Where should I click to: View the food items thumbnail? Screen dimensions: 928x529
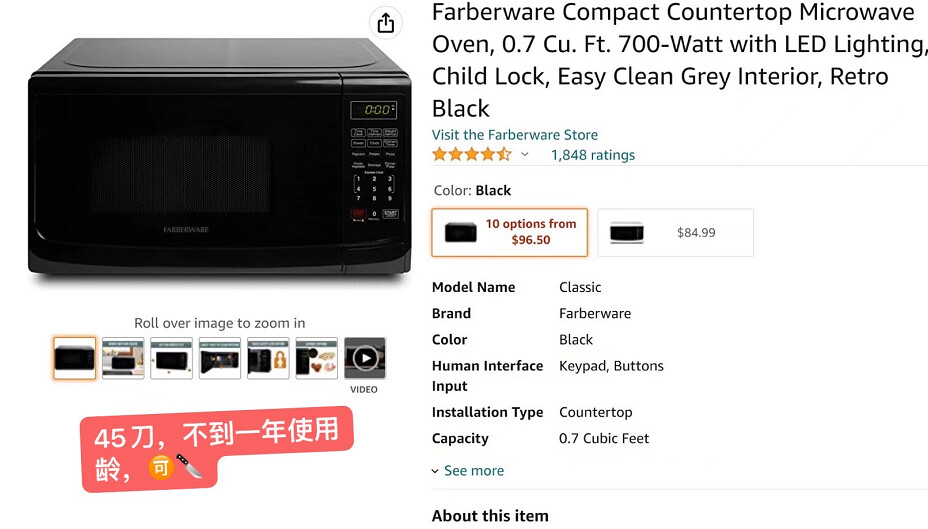pos(316,358)
